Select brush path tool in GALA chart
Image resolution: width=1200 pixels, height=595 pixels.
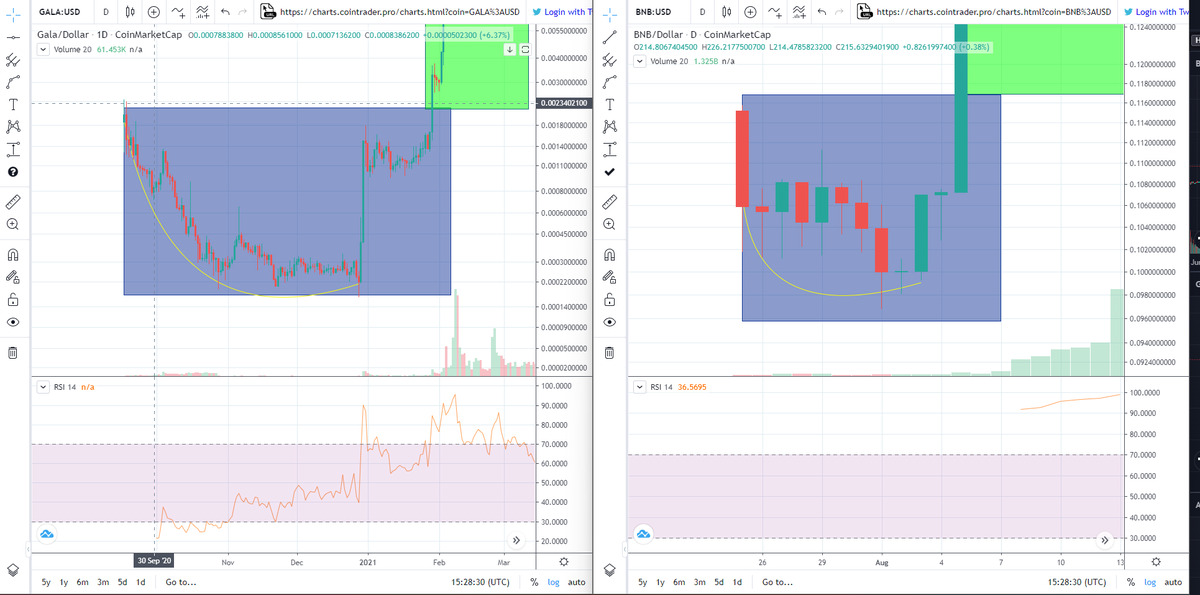pyautogui.click(x=12, y=82)
